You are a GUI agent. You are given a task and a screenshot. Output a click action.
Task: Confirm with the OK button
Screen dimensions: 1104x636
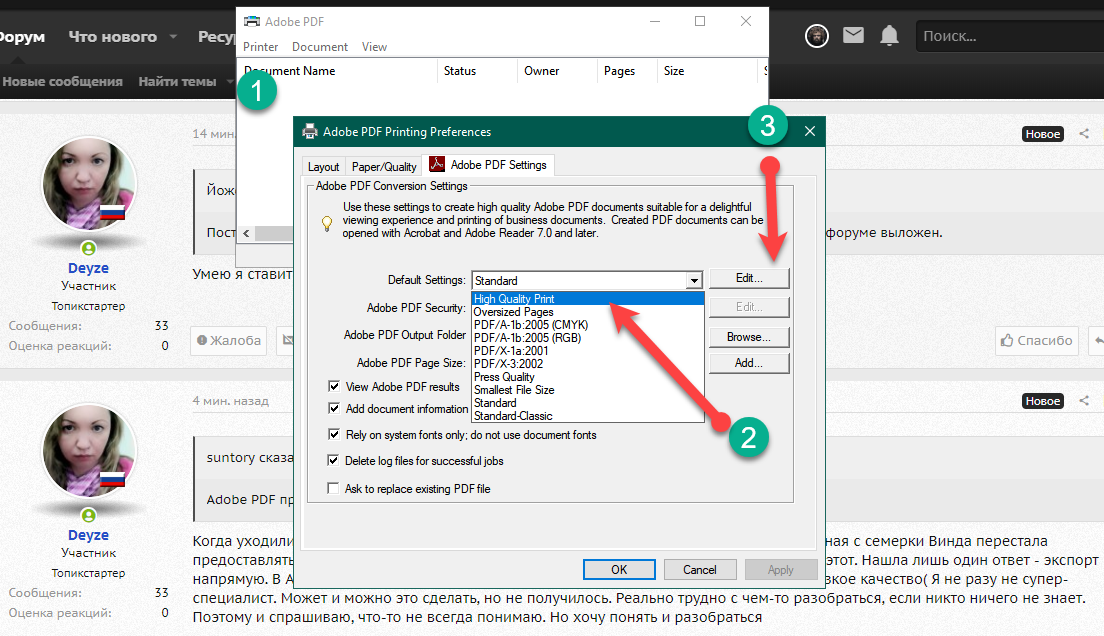point(619,569)
